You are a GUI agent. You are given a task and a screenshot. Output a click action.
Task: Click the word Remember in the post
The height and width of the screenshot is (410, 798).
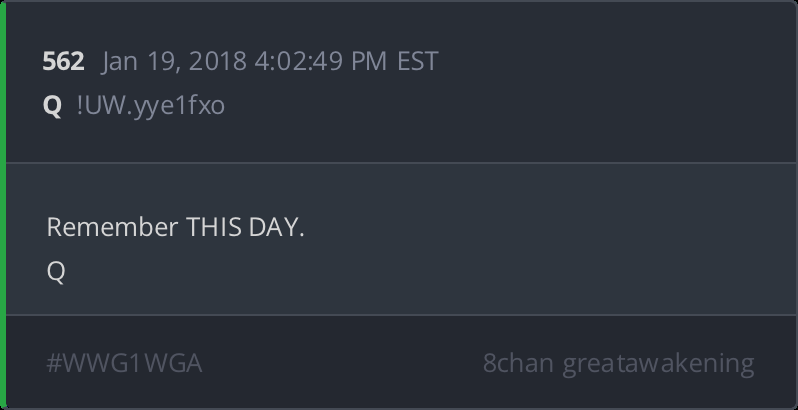[x=112, y=227]
